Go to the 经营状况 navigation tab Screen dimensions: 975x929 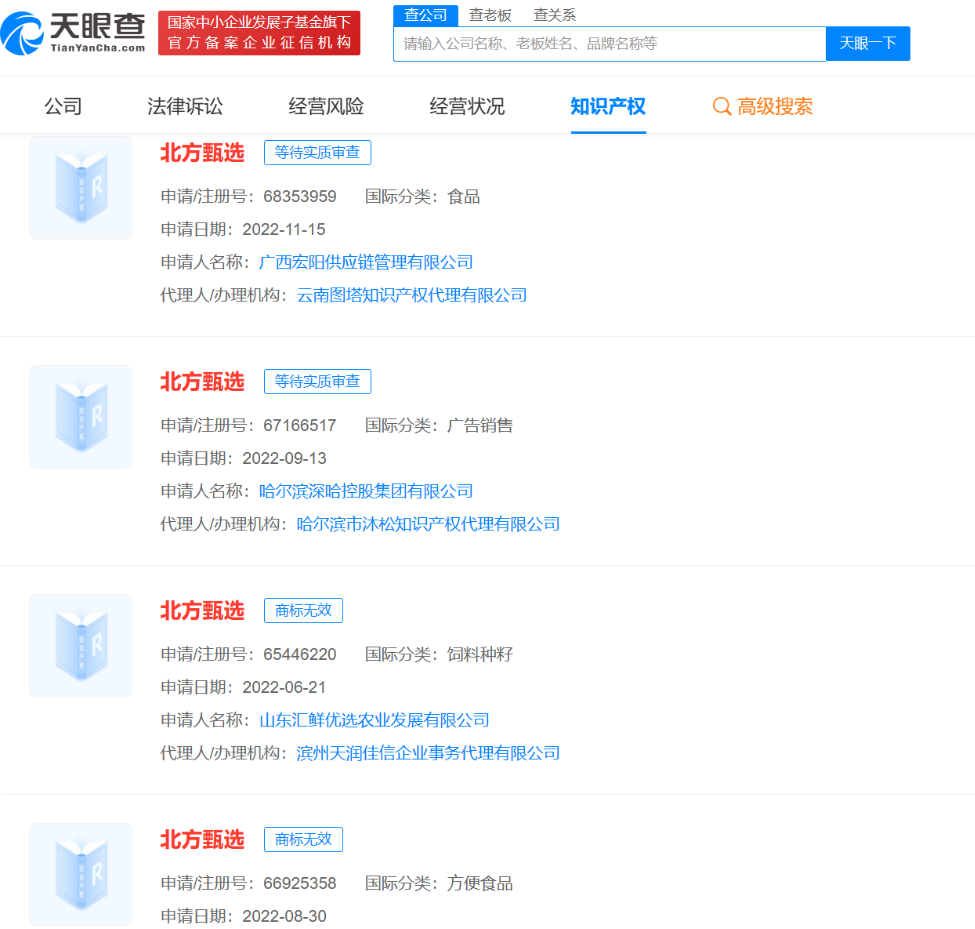tap(467, 107)
